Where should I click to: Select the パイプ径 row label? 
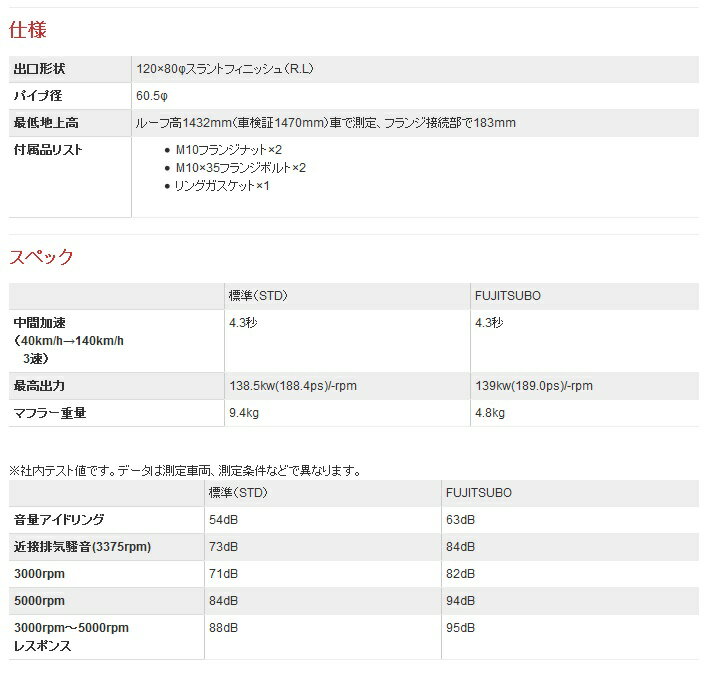click(38, 96)
